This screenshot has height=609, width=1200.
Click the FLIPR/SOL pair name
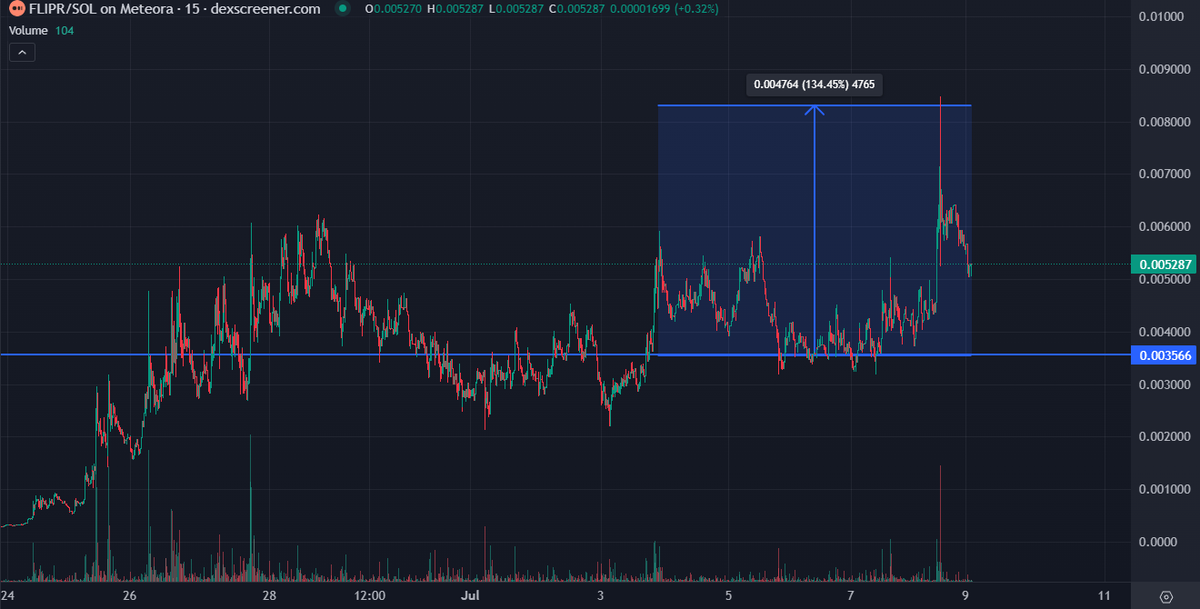[65, 9]
